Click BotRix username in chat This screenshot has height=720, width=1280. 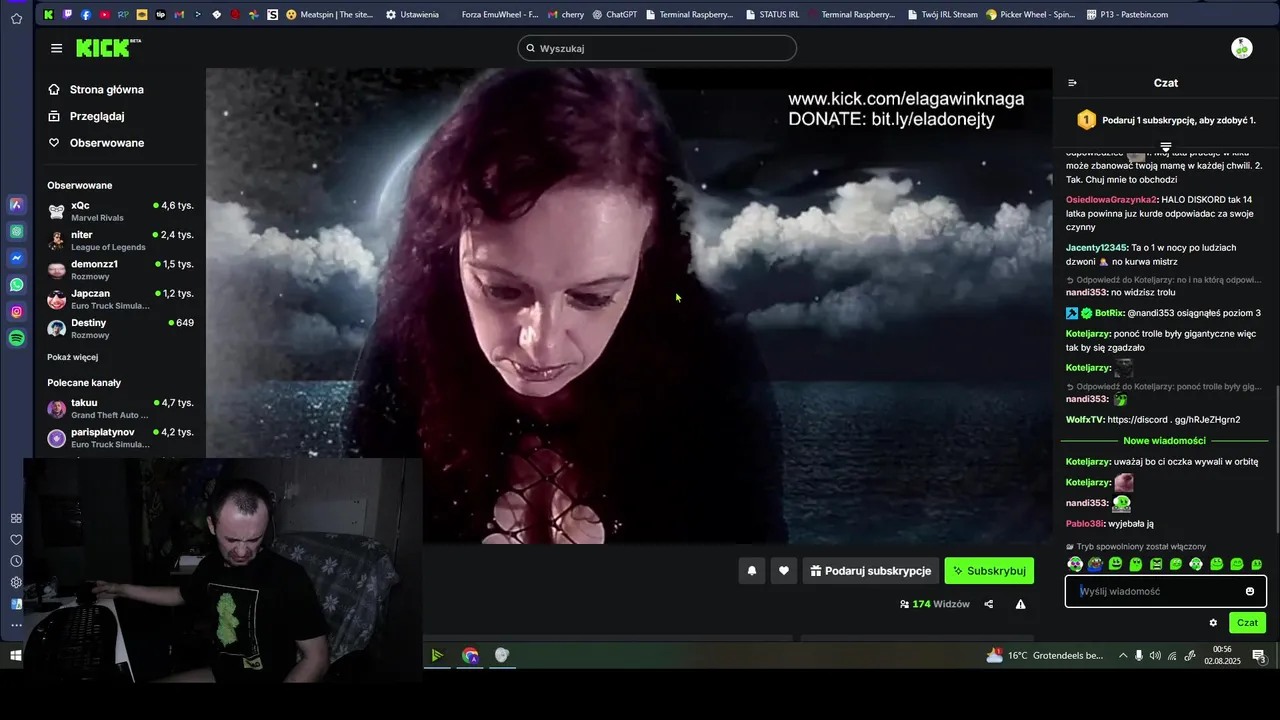click(x=1109, y=313)
